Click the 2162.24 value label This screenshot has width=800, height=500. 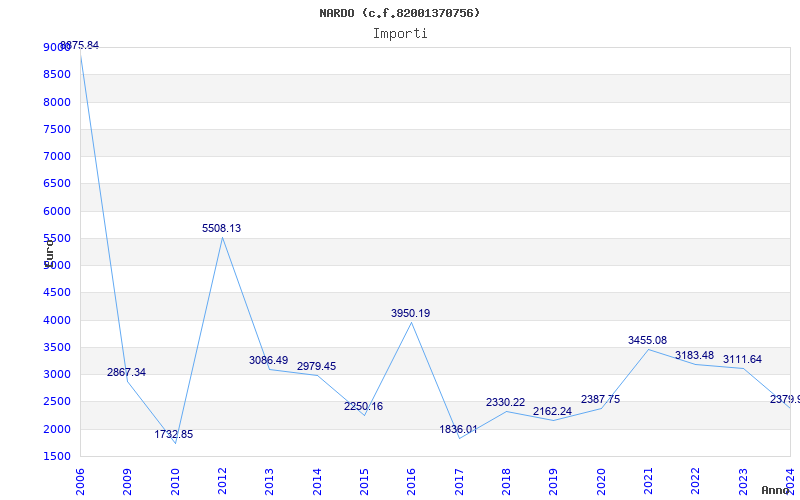[x=553, y=411]
